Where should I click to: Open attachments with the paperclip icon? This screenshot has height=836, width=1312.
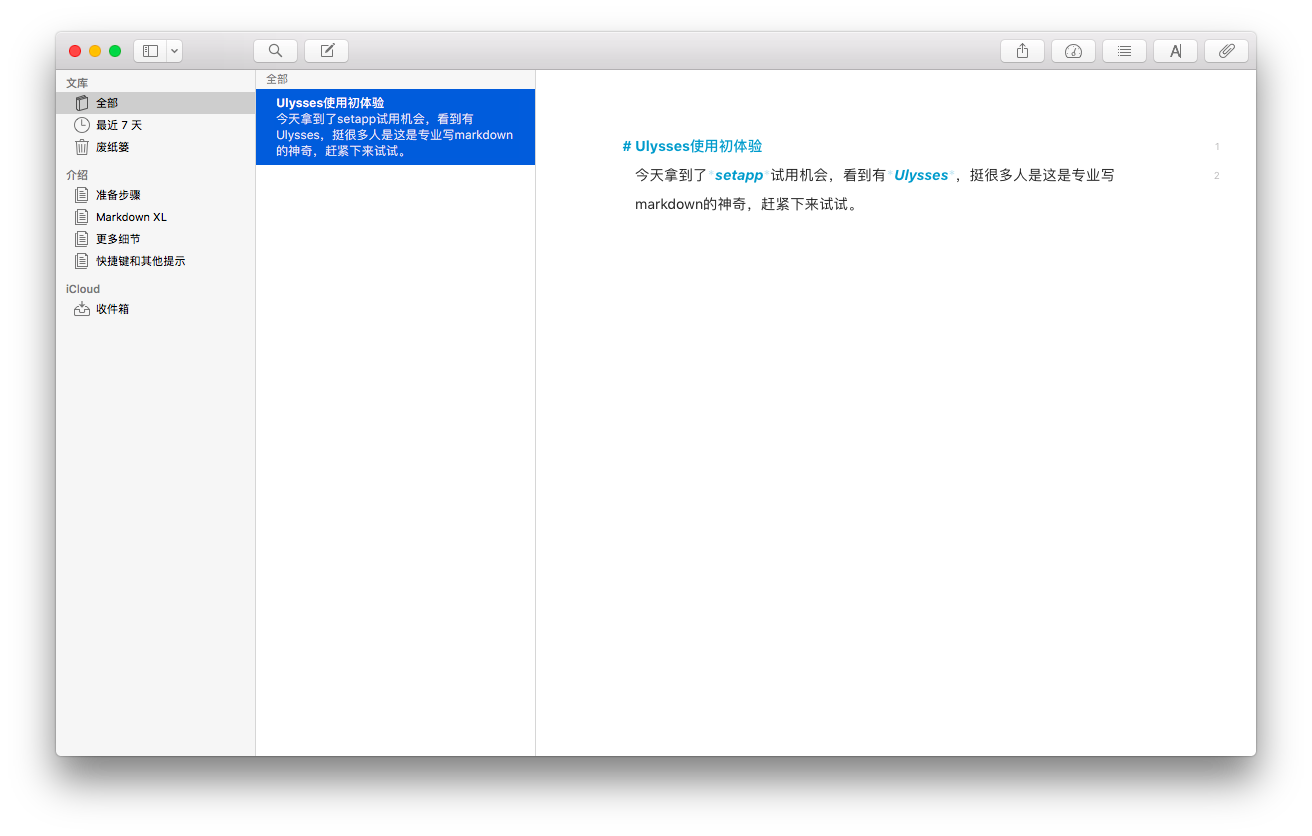[1226, 50]
